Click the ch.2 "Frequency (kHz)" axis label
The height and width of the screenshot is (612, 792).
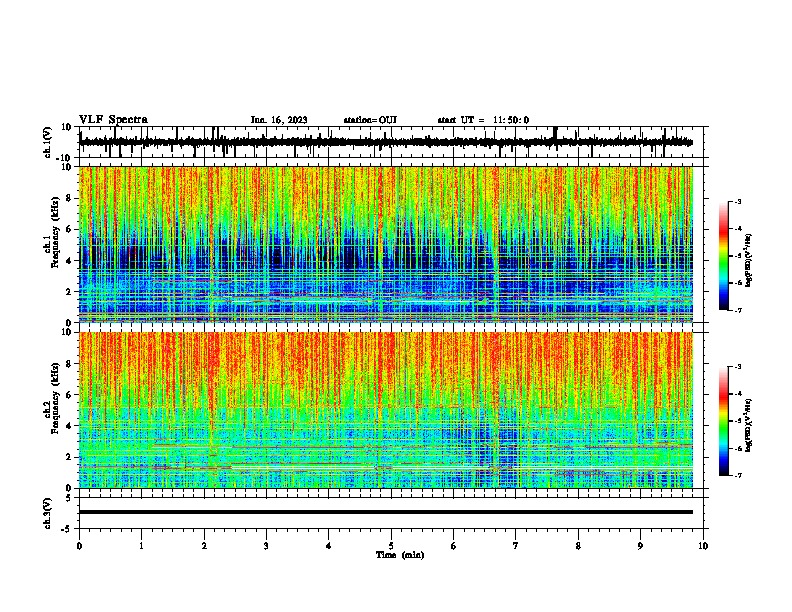55,398
